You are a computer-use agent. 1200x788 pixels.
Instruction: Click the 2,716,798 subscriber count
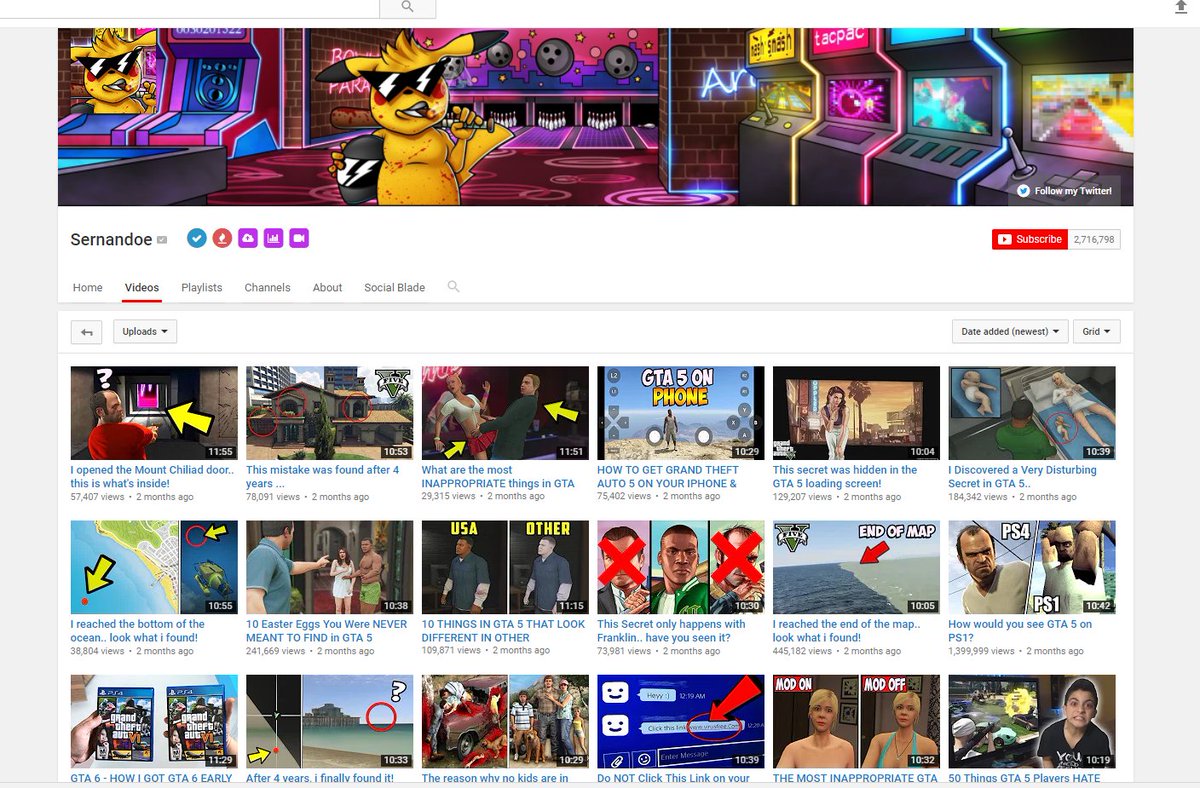(x=1095, y=239)
